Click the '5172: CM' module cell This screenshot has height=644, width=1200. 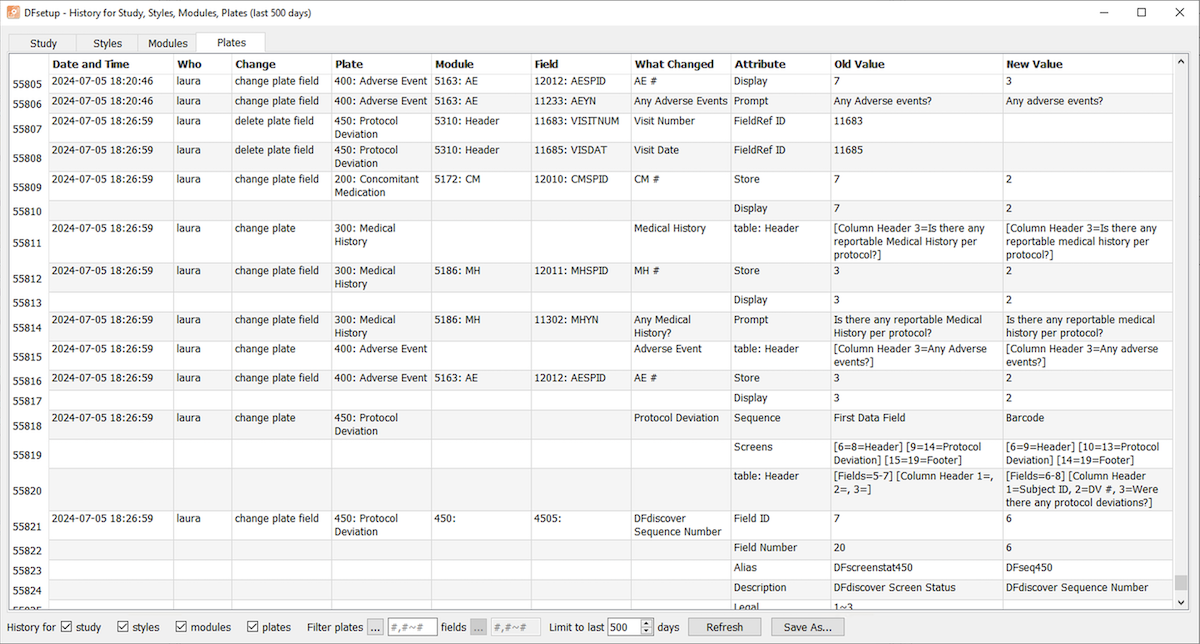click(481, 186)
